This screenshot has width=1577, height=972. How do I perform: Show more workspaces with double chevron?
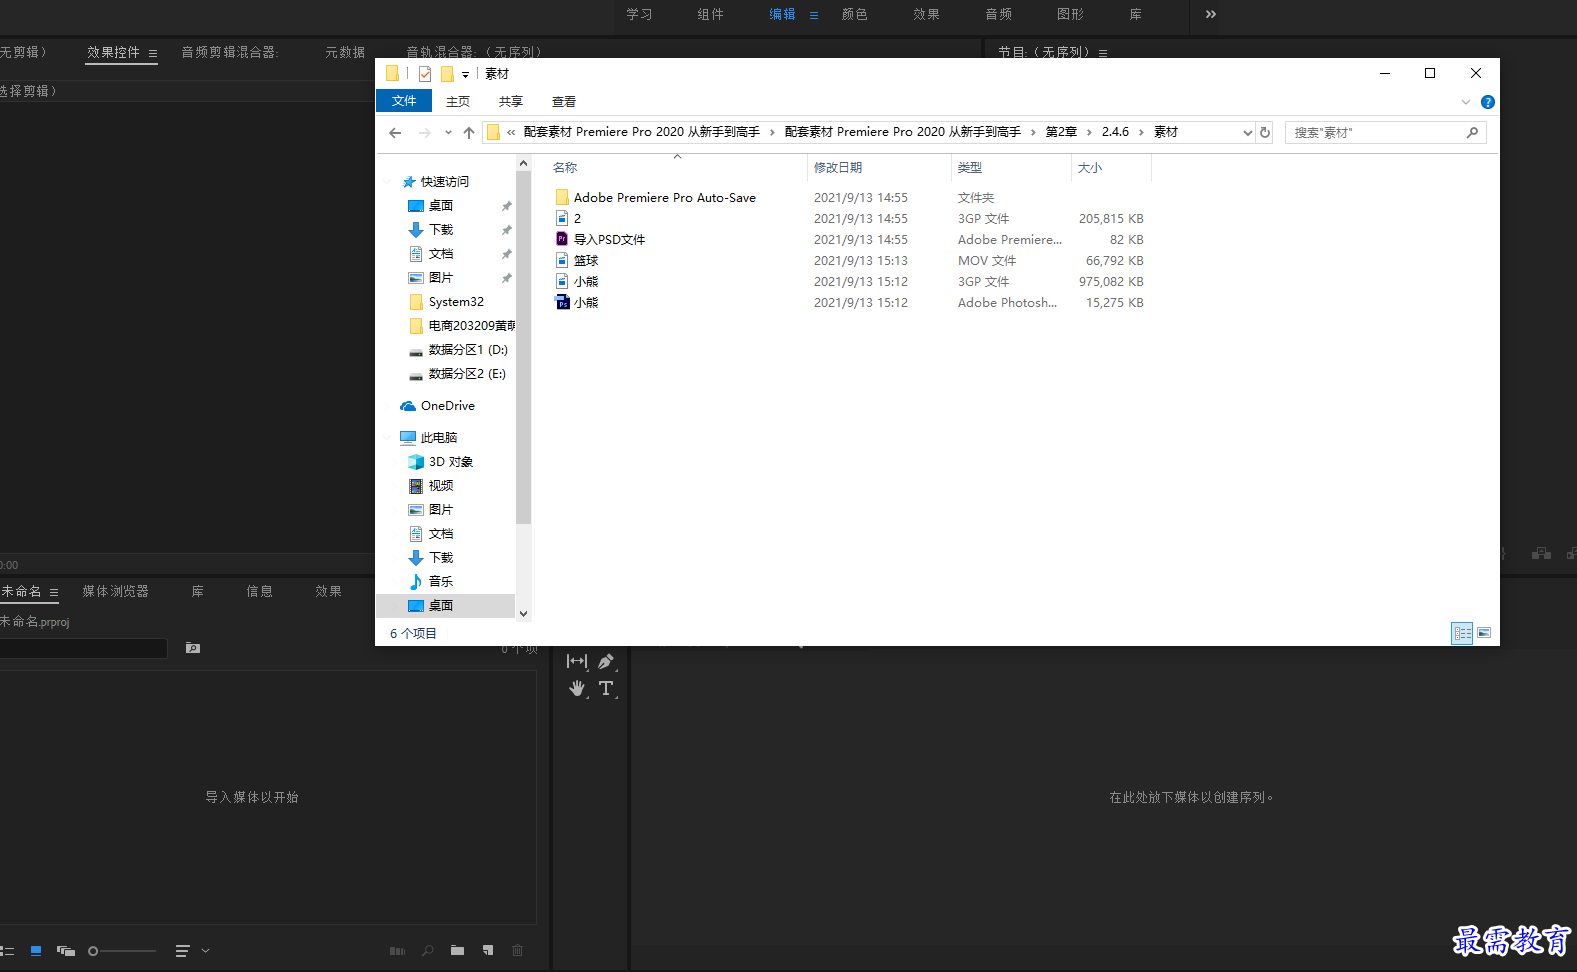(1211, 14)
